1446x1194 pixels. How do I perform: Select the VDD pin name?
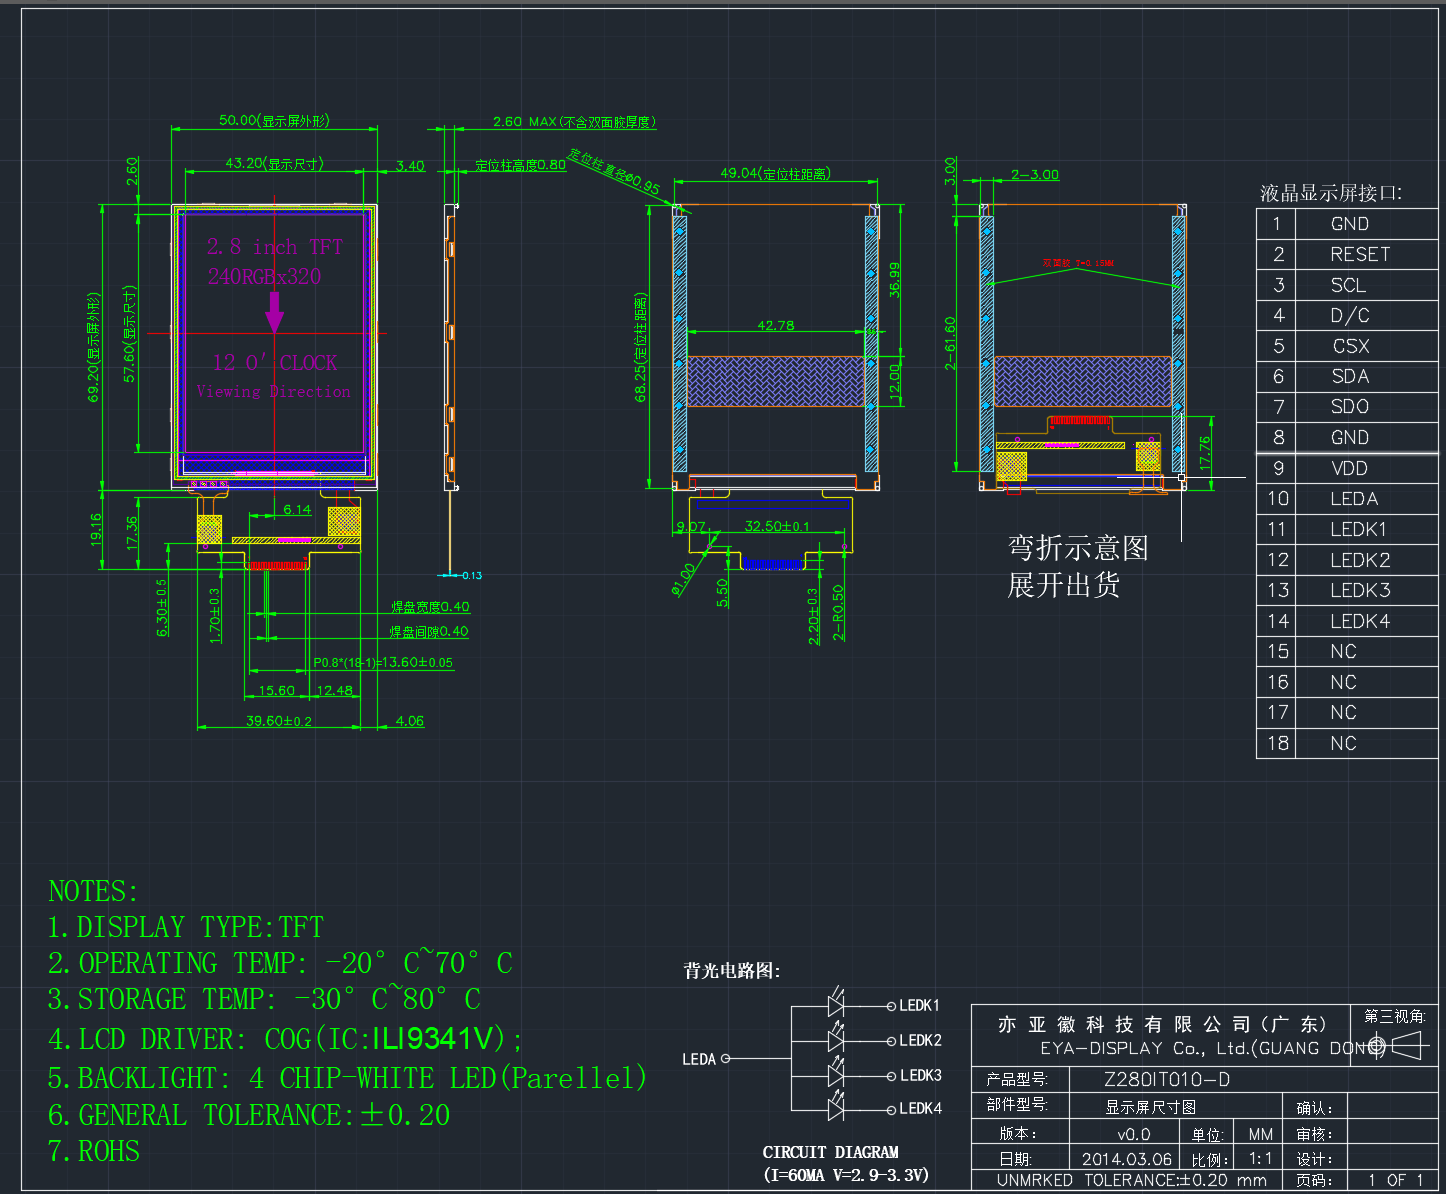coord(1349,468)
